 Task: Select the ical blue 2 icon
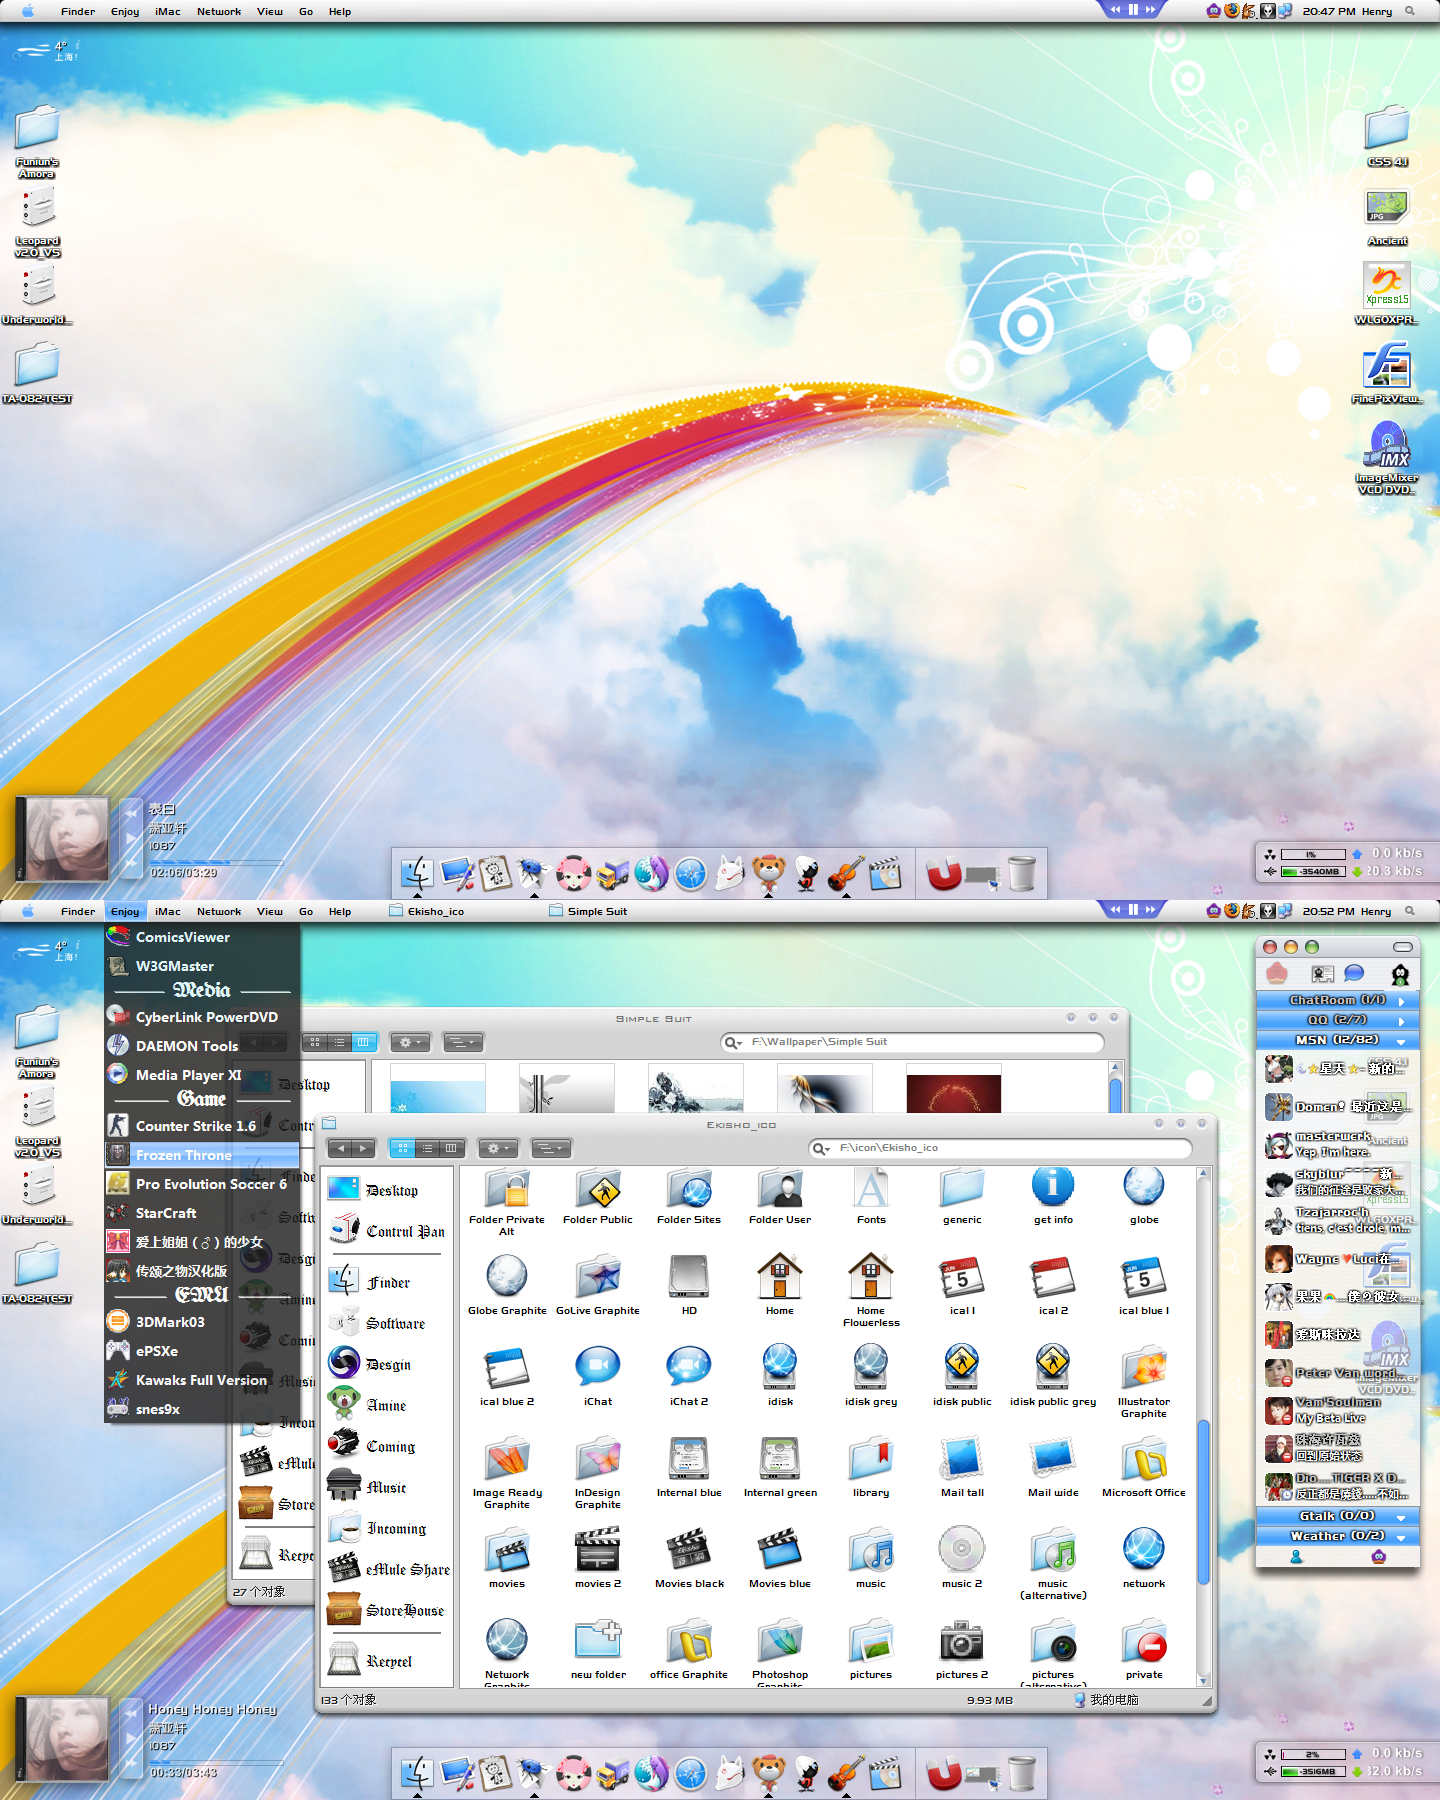[x=507, y=1369]
